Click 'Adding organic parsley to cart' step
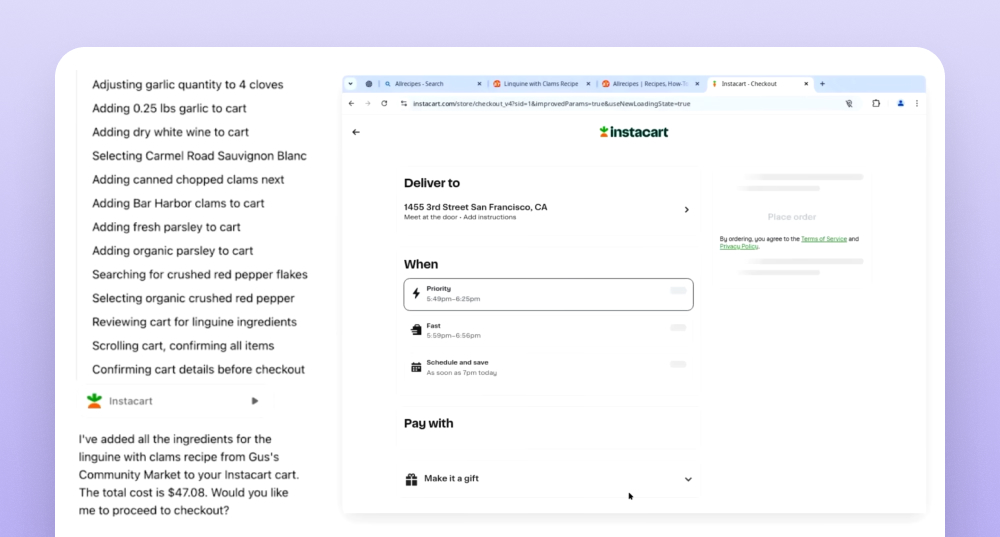 172,251
